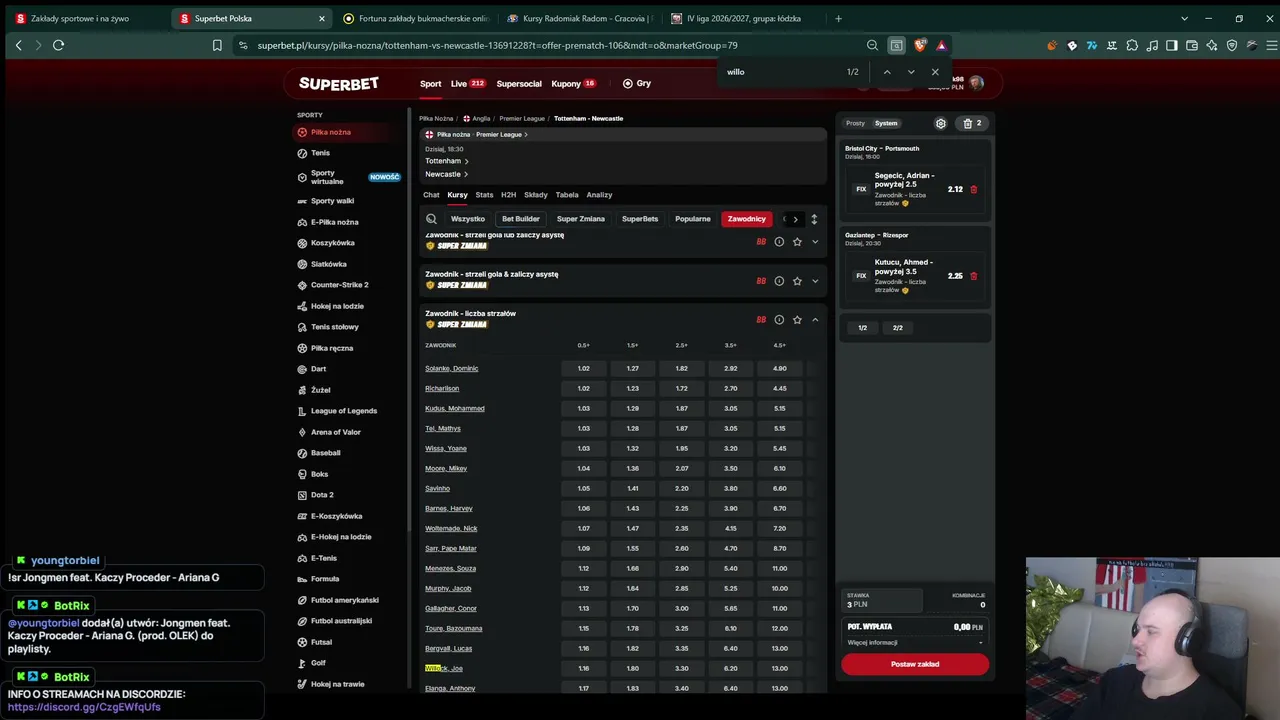The image size is (1280, 720).
Task: Open the browser hamburger menu
Action: [x=1271, y=45]
